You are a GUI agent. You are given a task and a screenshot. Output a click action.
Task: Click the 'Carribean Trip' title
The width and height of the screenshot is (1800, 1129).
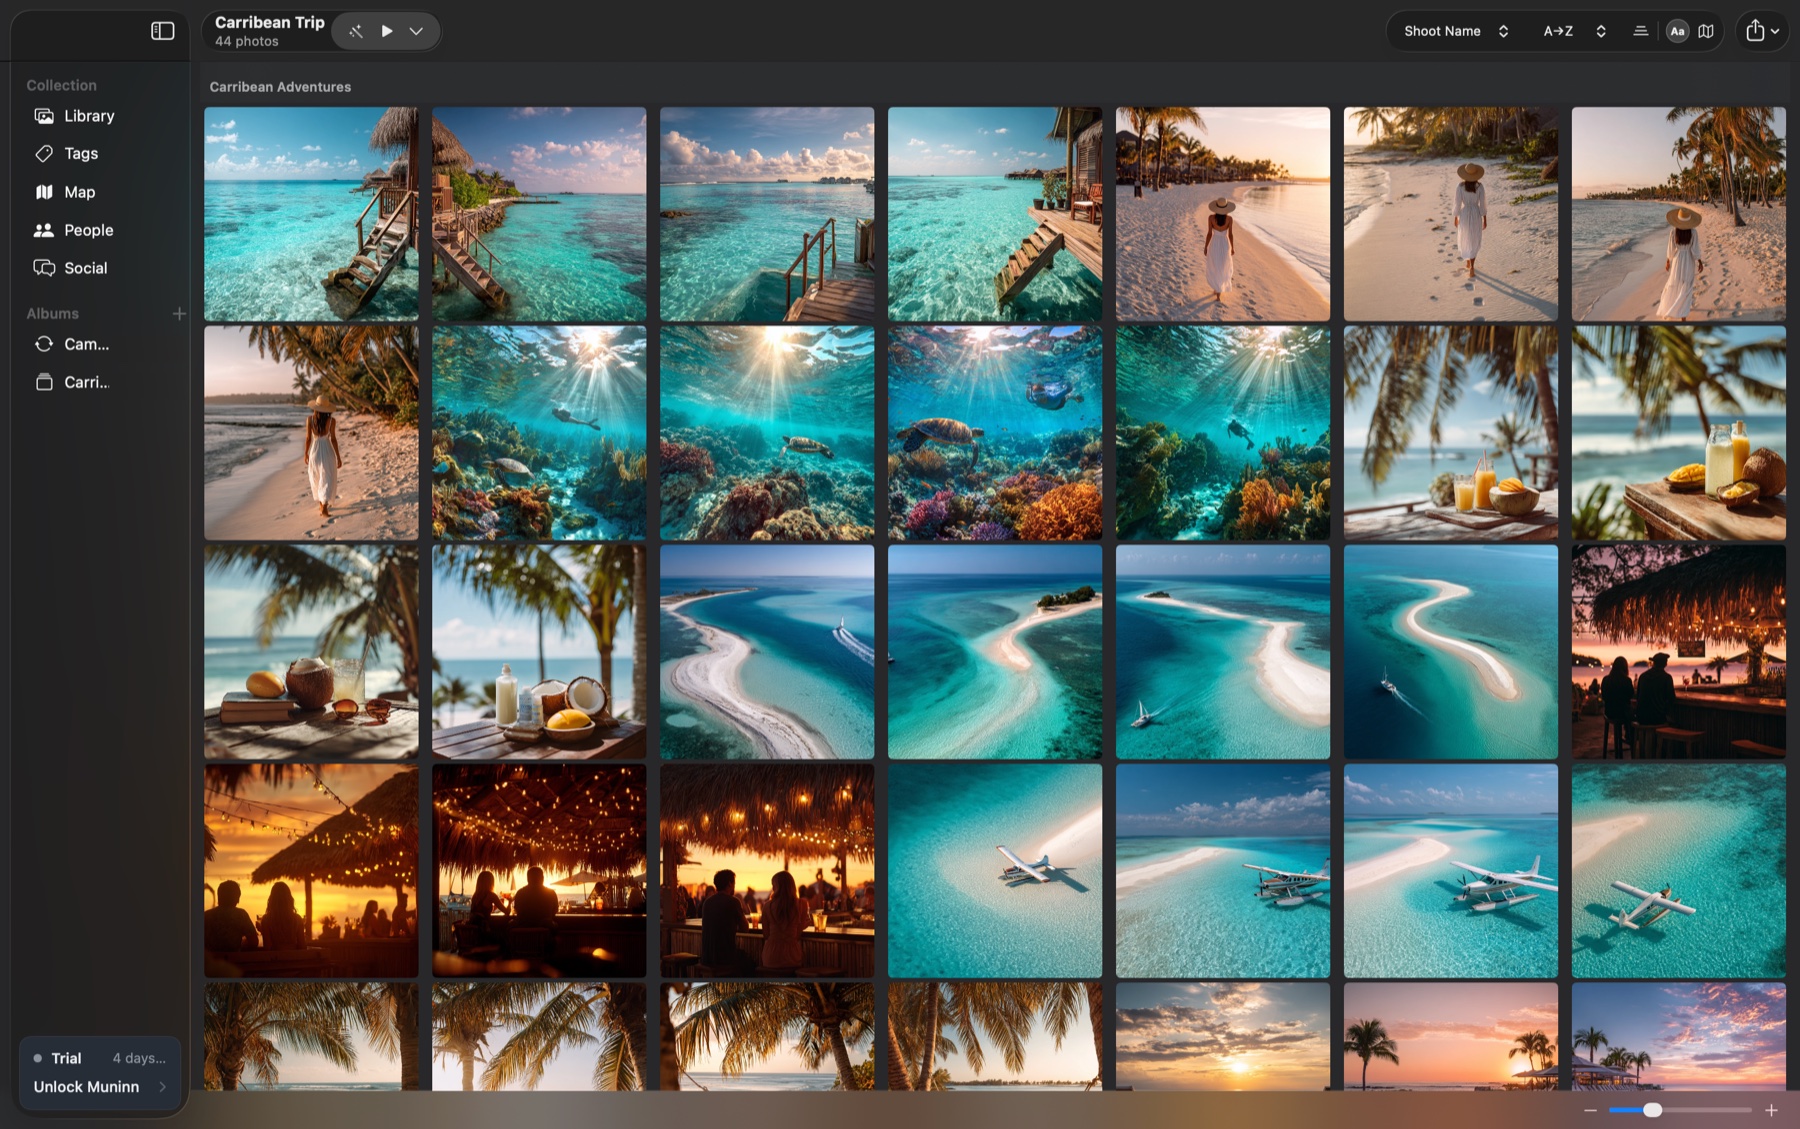click(x=270, y=22)
